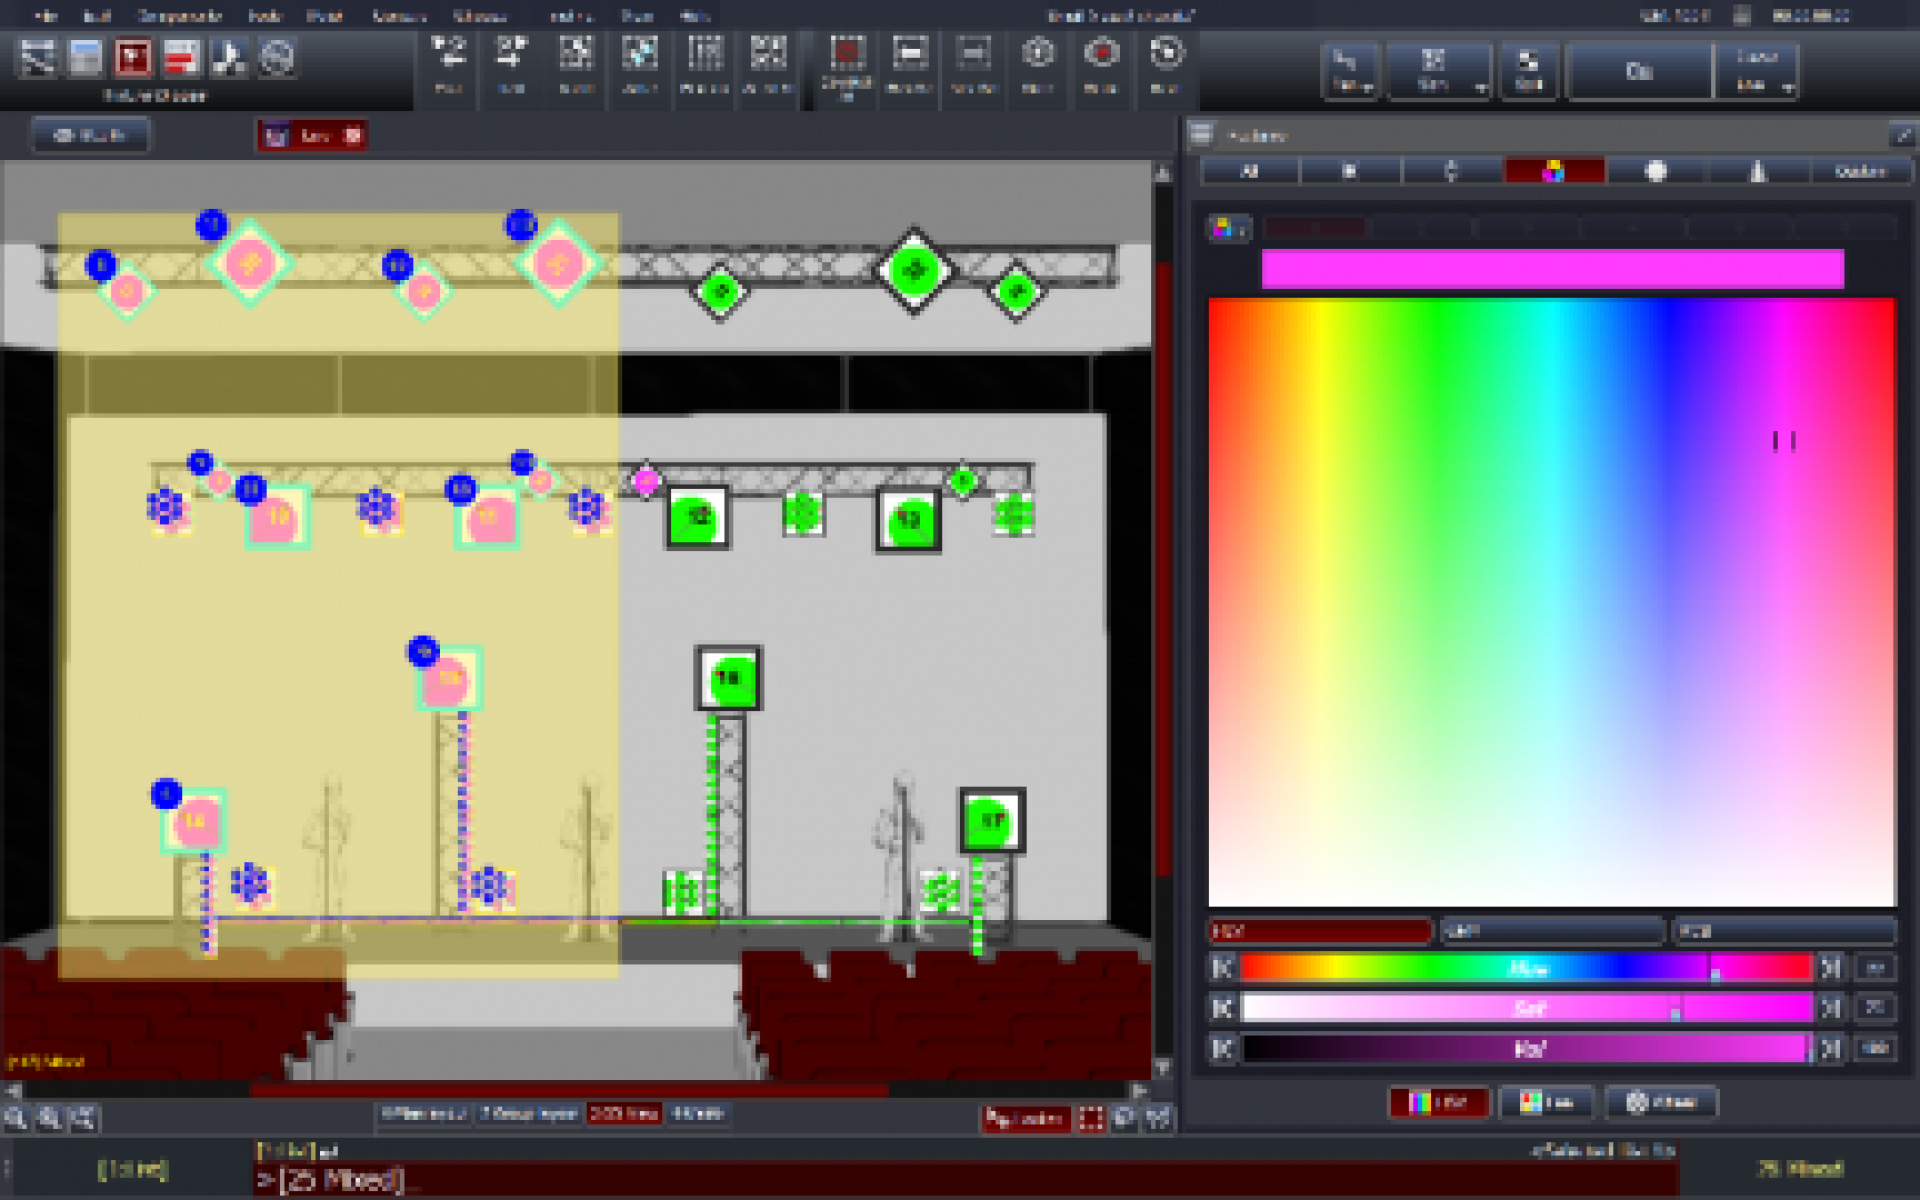Click the round dial icon in the top-left toolbar
This screenshot has height=1200, width=1920.
[x=277, y=57]
